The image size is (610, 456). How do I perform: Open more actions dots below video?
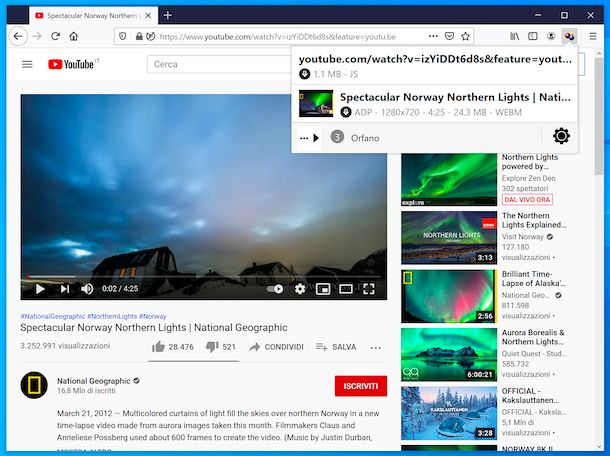click(376, 347)
